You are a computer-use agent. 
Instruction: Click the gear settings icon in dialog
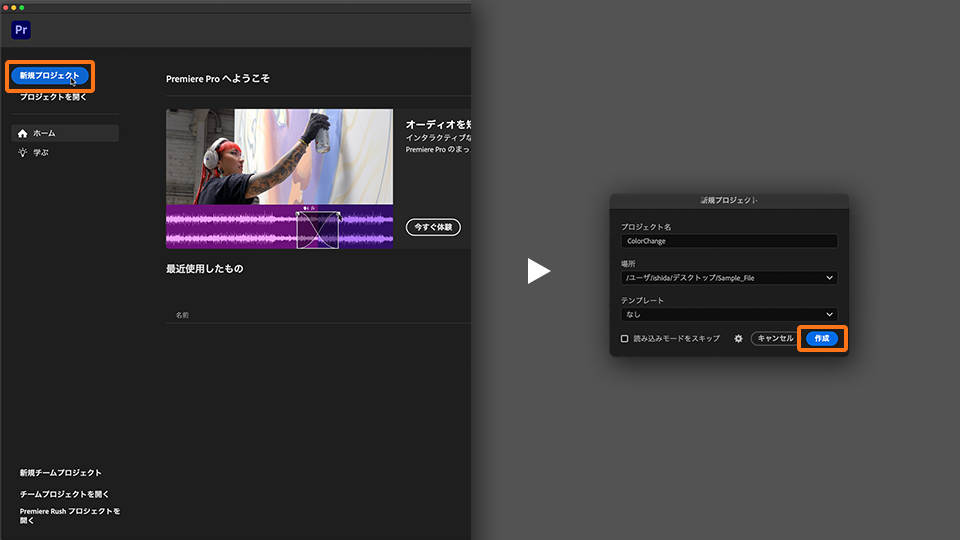pyautogui.click(x=738, y=339)
